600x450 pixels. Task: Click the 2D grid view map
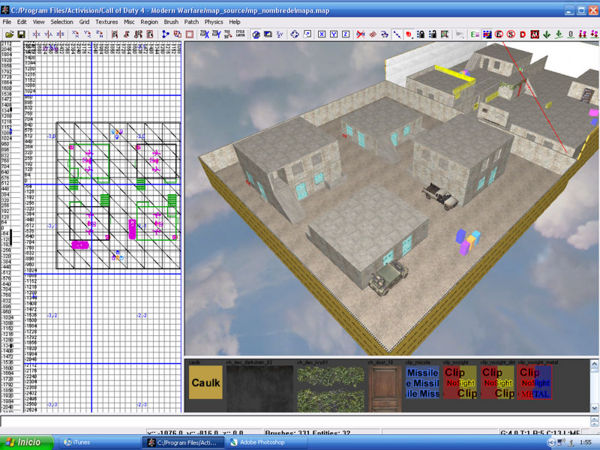click(102, 227)
